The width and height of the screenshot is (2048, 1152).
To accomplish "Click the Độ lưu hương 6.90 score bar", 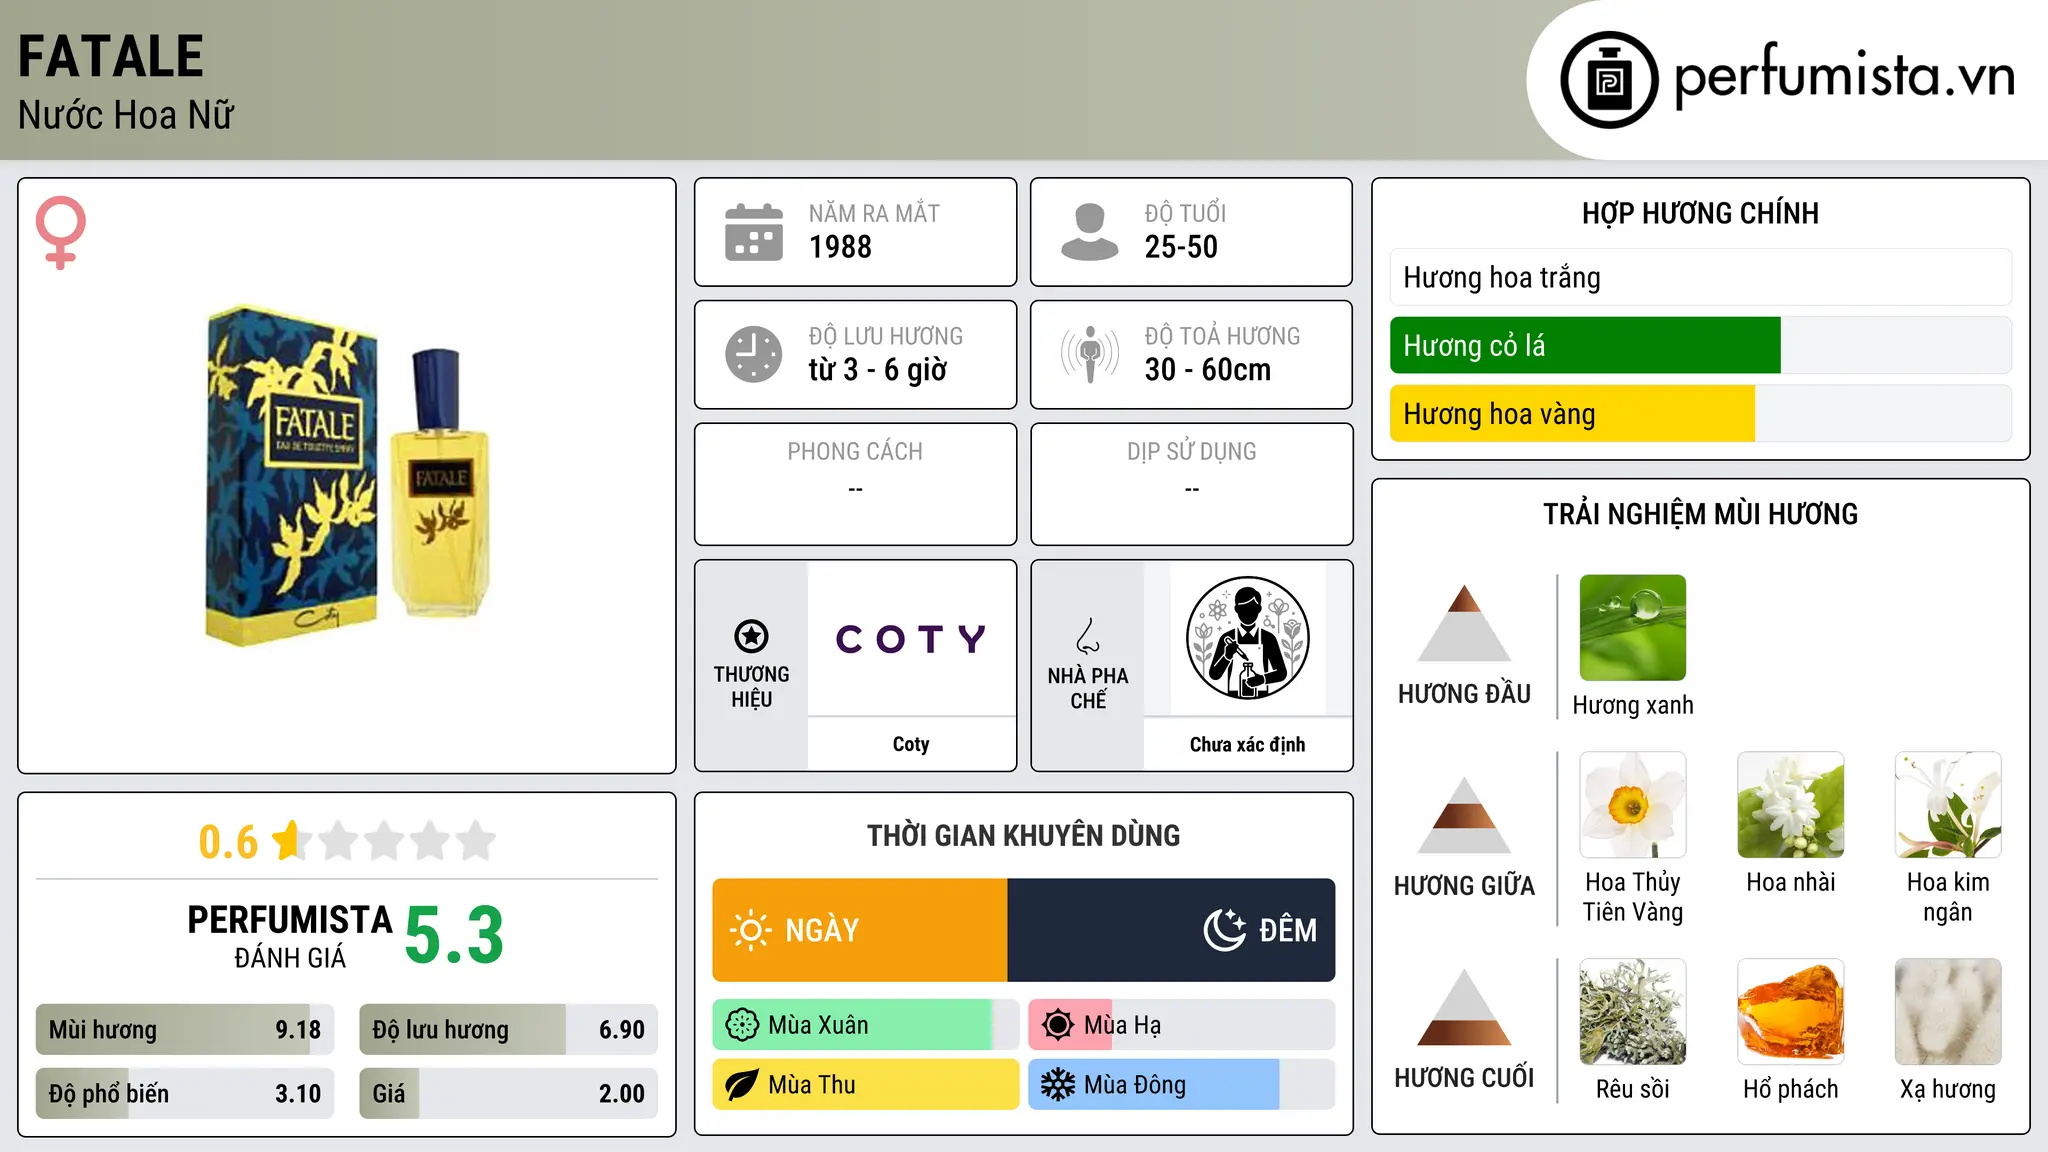I will pos(508,1029).
